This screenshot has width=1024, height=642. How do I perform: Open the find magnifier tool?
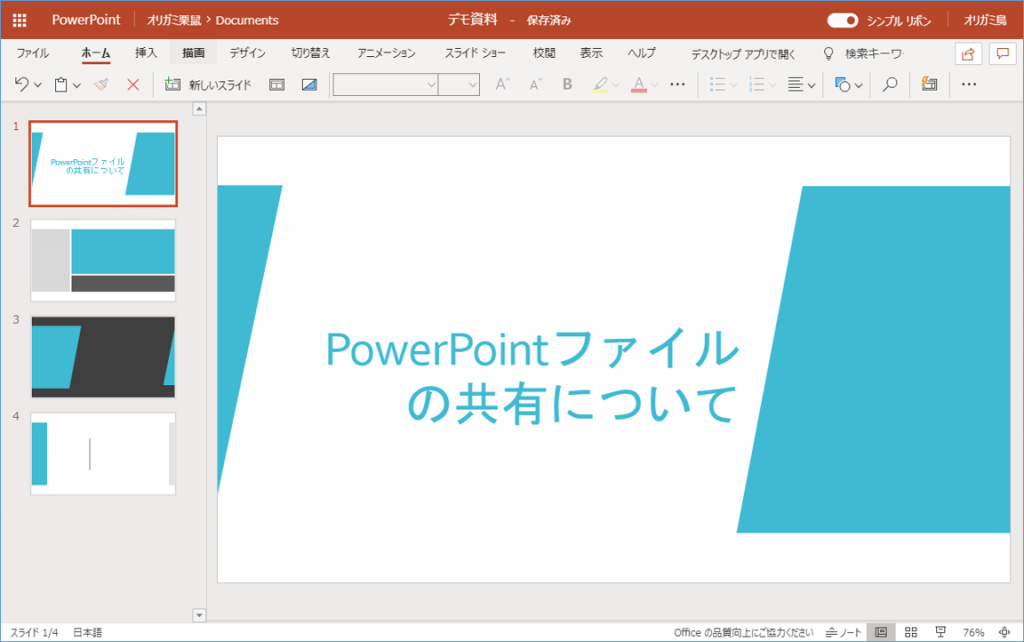tap(889, 84)
